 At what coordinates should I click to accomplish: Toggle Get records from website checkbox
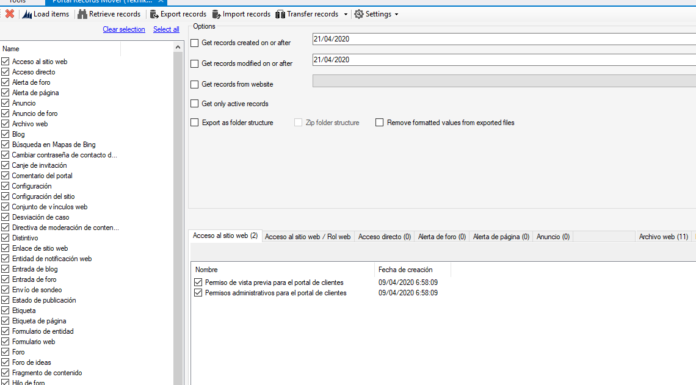tap(194, 84)
